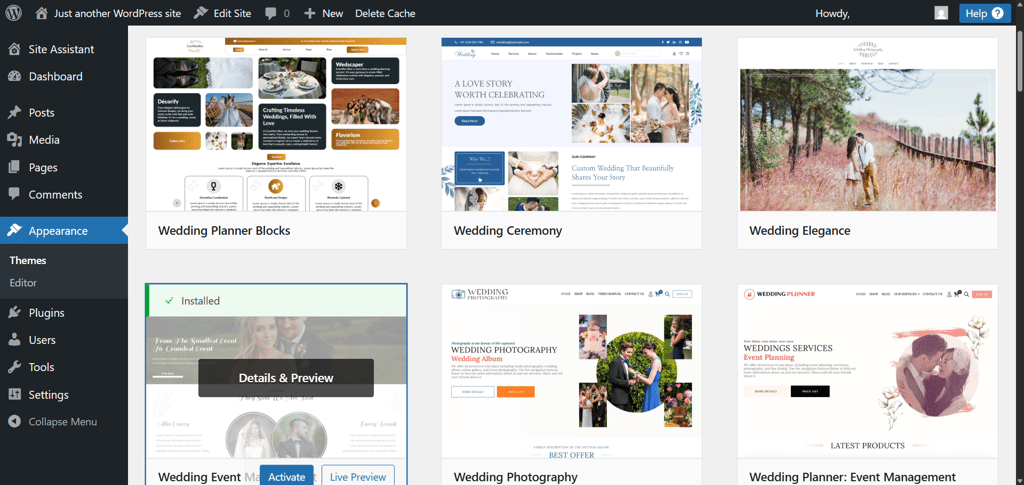Screen dimensions: 1024x485
Task: Open the Users menu item
Action: click(x=42, y=340)
